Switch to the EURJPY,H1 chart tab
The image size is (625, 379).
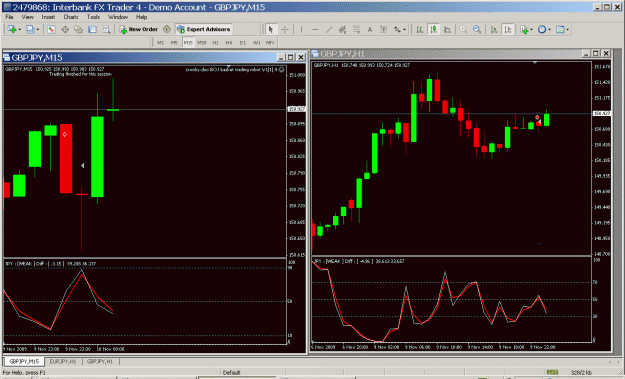(x=63, y=361)
